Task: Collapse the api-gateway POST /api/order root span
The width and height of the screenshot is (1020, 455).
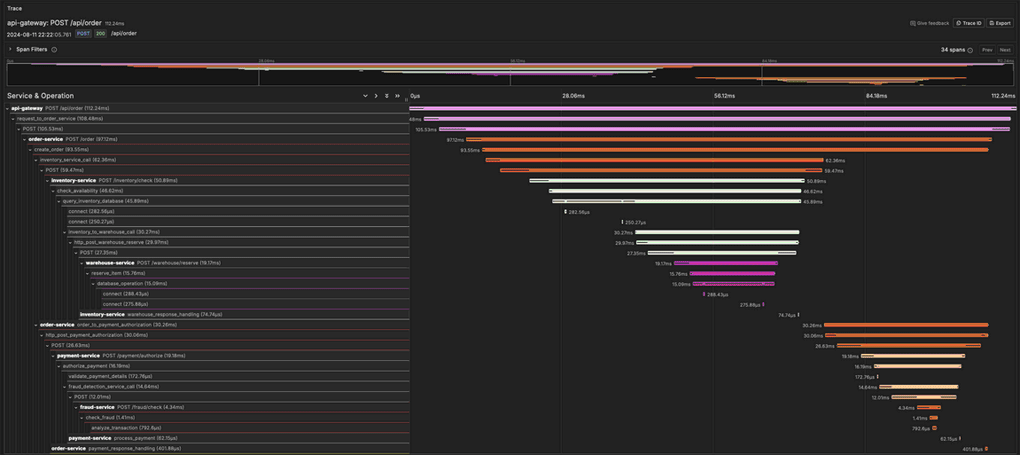Action: click(x=7, y=108)
